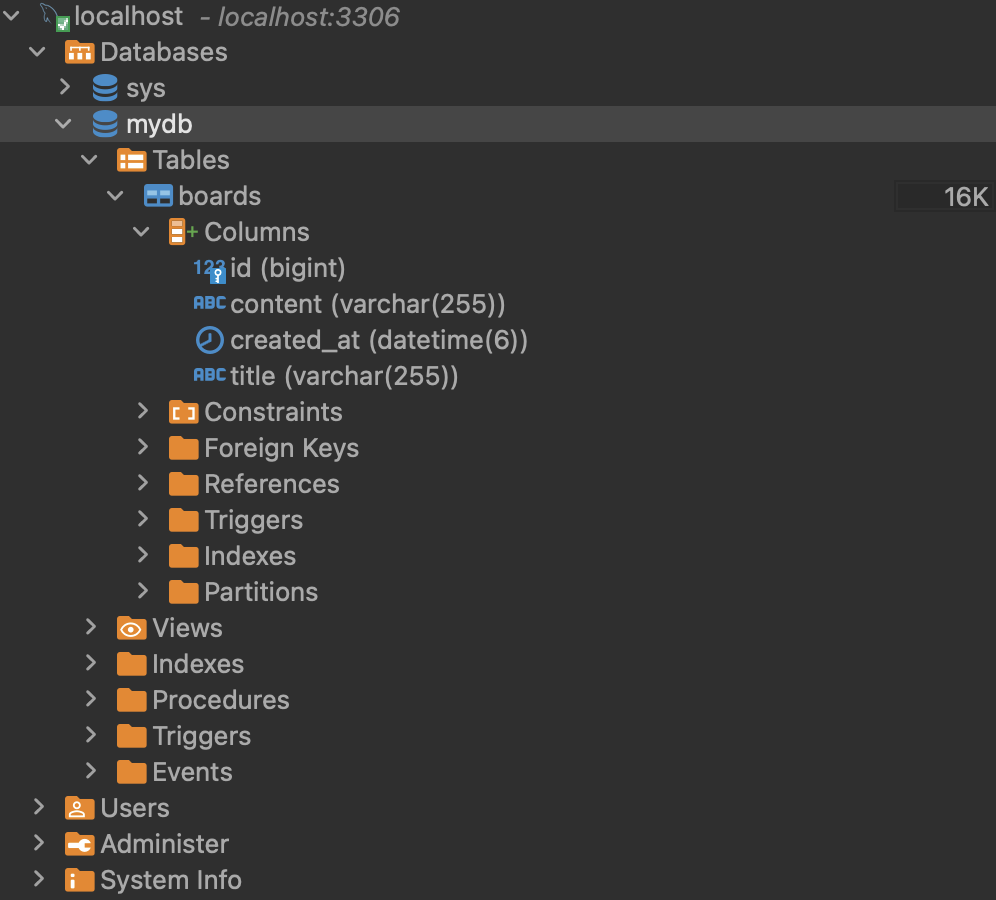Screen dimensions: 996x900
Task: Click the Procedures folder icon
Action: pyautogui.click(x=131, y=700)
